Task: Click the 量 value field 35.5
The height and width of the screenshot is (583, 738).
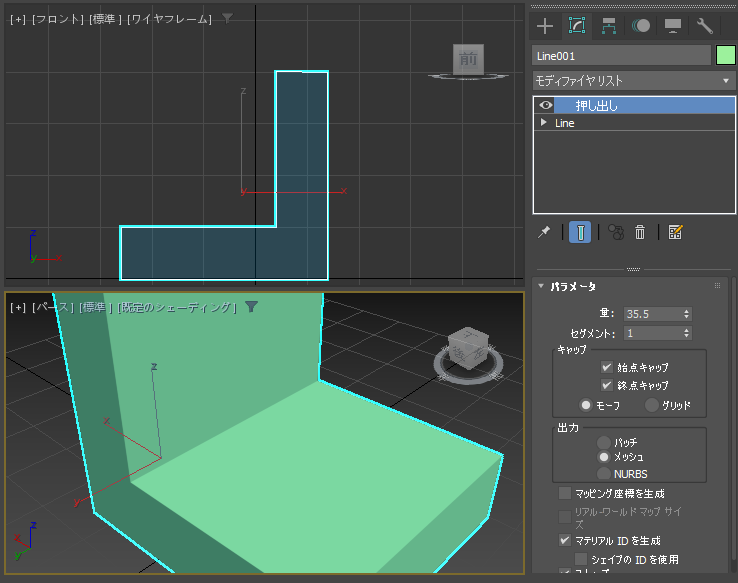Action: click(x=652, y=314)
